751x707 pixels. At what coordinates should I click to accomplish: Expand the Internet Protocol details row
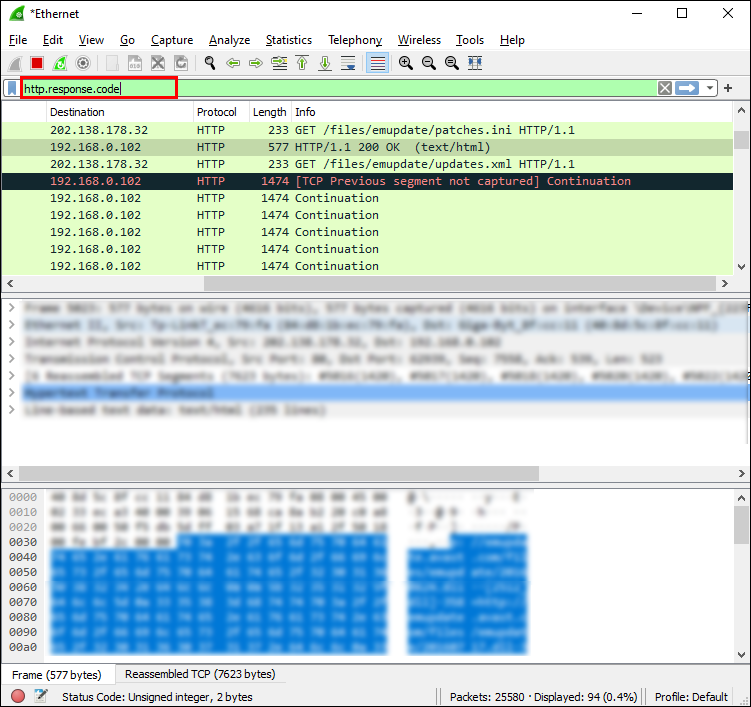(12, 342)
